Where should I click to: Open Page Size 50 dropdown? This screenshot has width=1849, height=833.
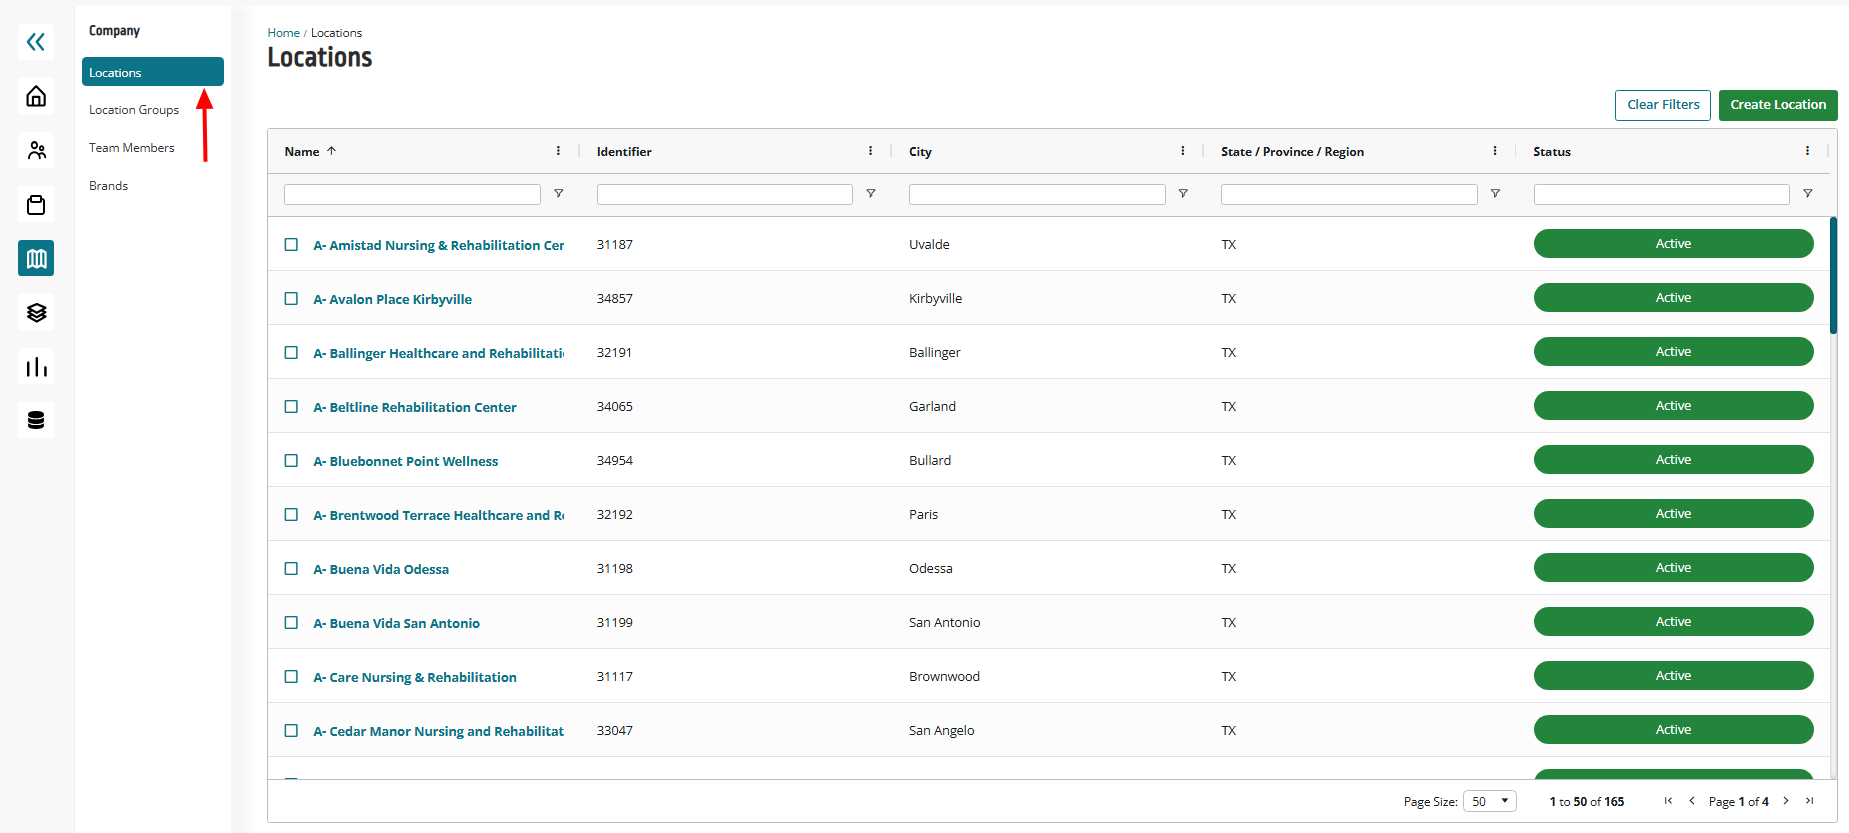click(x=1490, y=801)
